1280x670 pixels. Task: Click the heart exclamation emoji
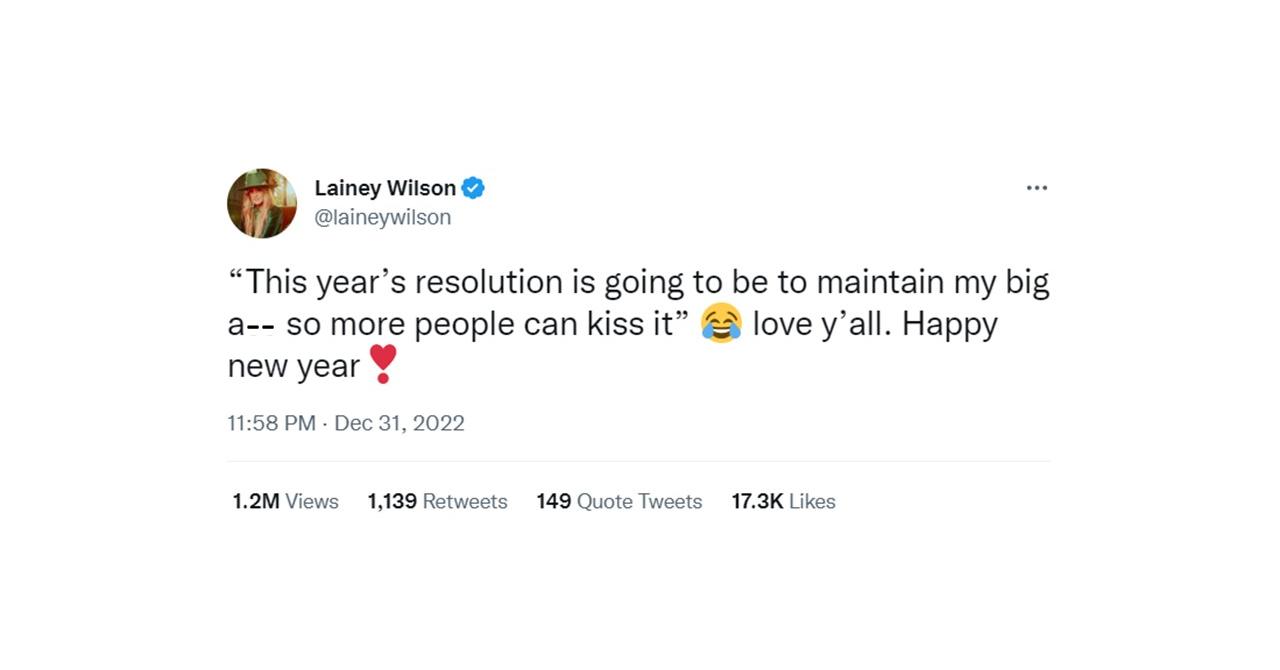tap(382, 364)
